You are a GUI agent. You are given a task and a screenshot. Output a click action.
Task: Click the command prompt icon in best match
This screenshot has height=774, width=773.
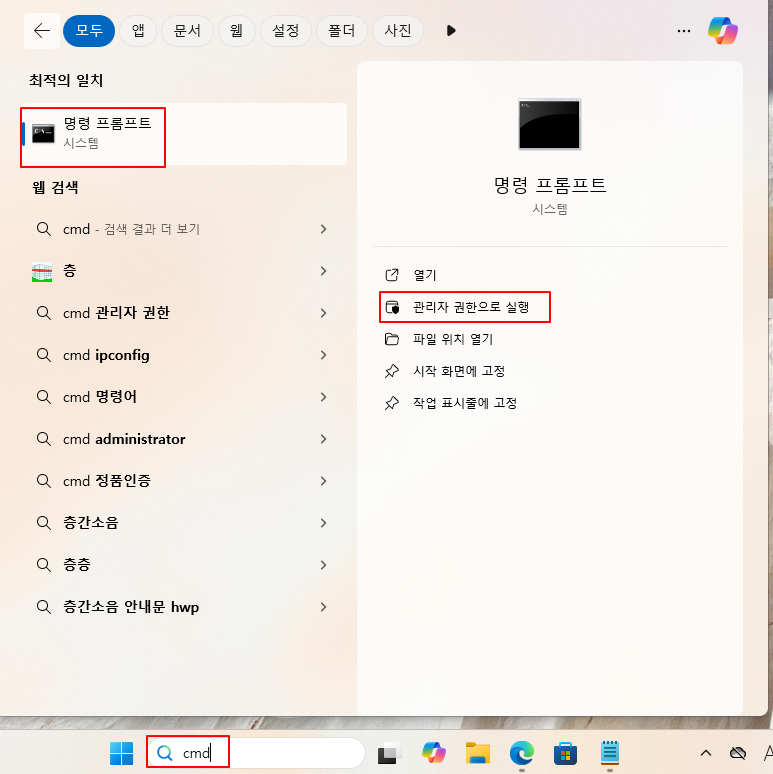pyautogui.click(x=43, y=134)
